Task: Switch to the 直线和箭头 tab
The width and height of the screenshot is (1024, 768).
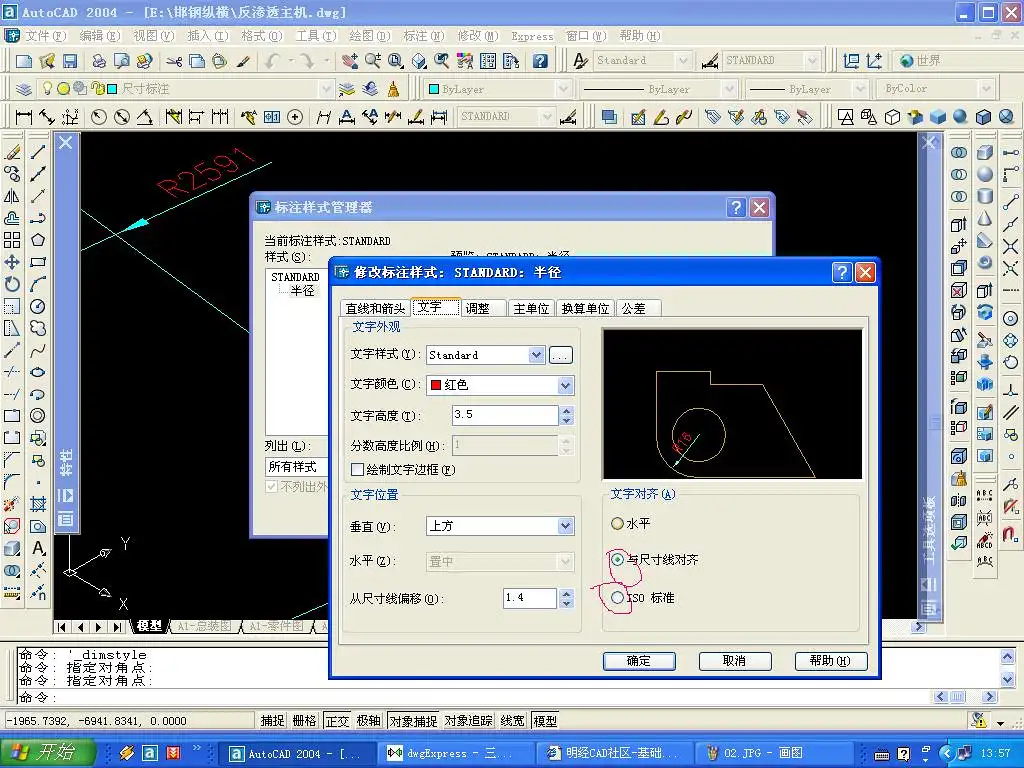Action: 376,308
